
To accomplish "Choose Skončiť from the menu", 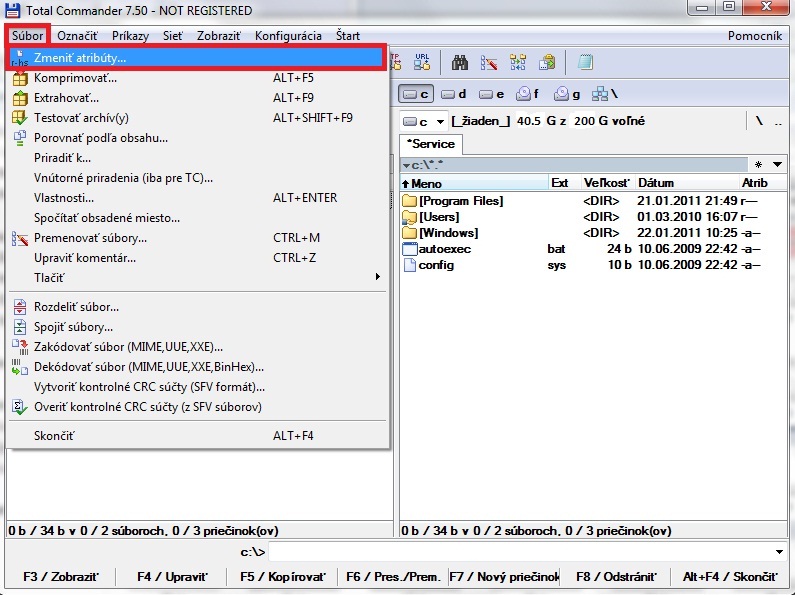I will click(197, 436).
